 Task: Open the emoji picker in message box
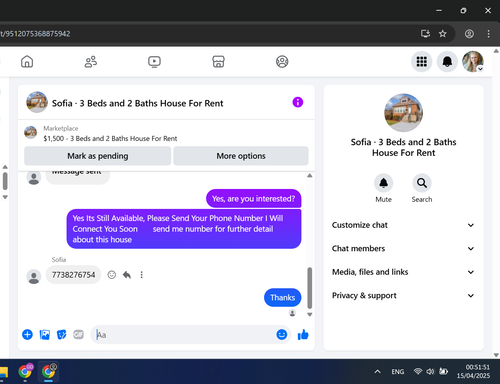point(282,334)
